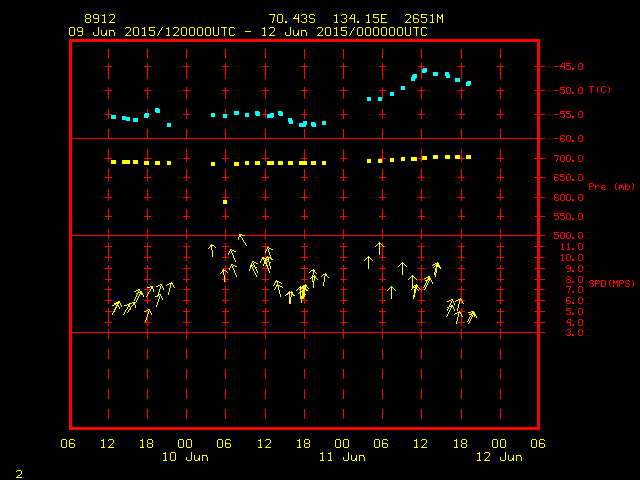Click the 11.0 wind speed axis value
Screen dimensions: 640x480
572,247
